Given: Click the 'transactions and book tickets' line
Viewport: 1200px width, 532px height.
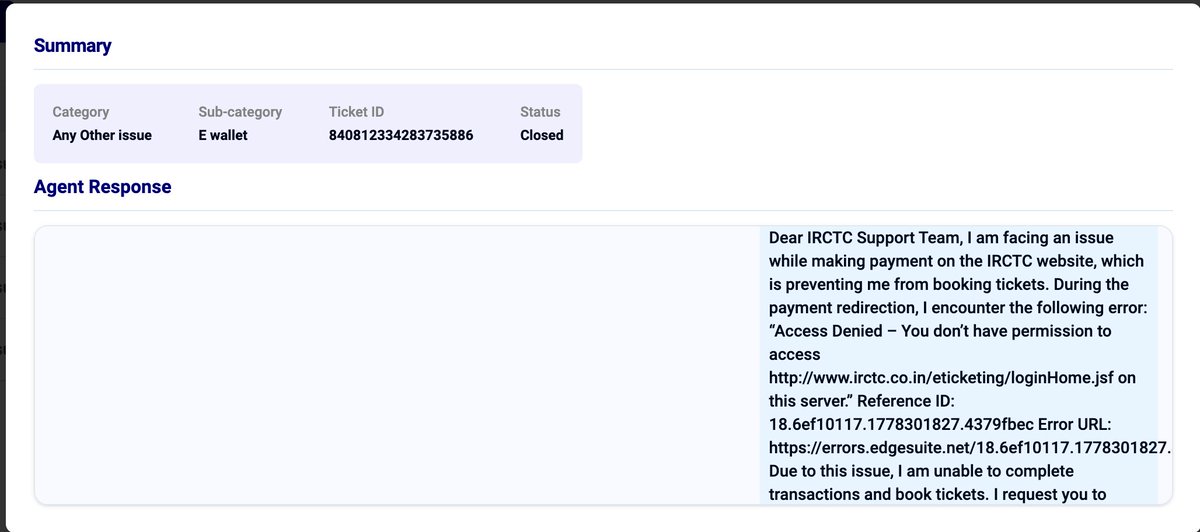Looking at the screenshot, I should point(938,493).
